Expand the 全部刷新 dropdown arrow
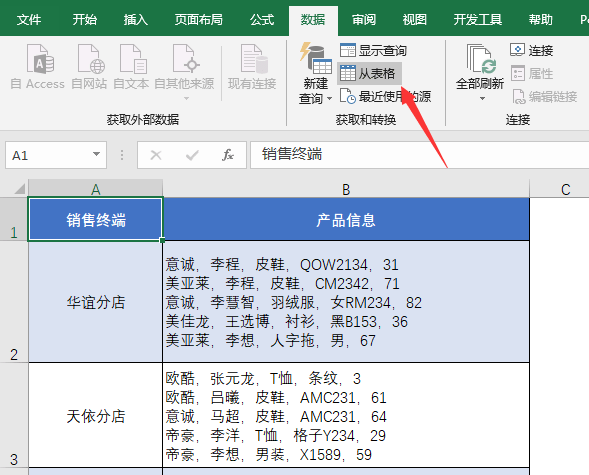 (x=483, y=99)
